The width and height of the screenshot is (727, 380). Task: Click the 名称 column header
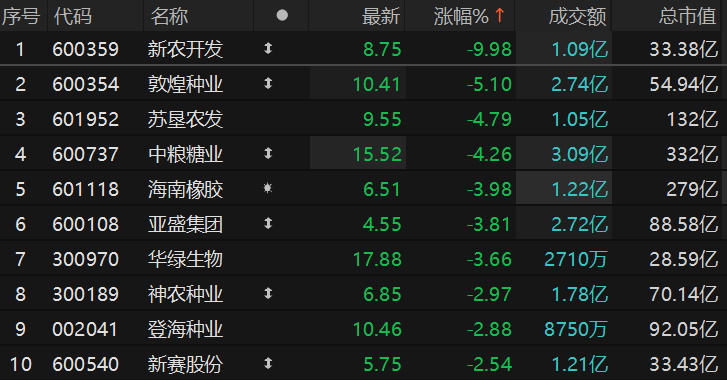tap(169, 16)
